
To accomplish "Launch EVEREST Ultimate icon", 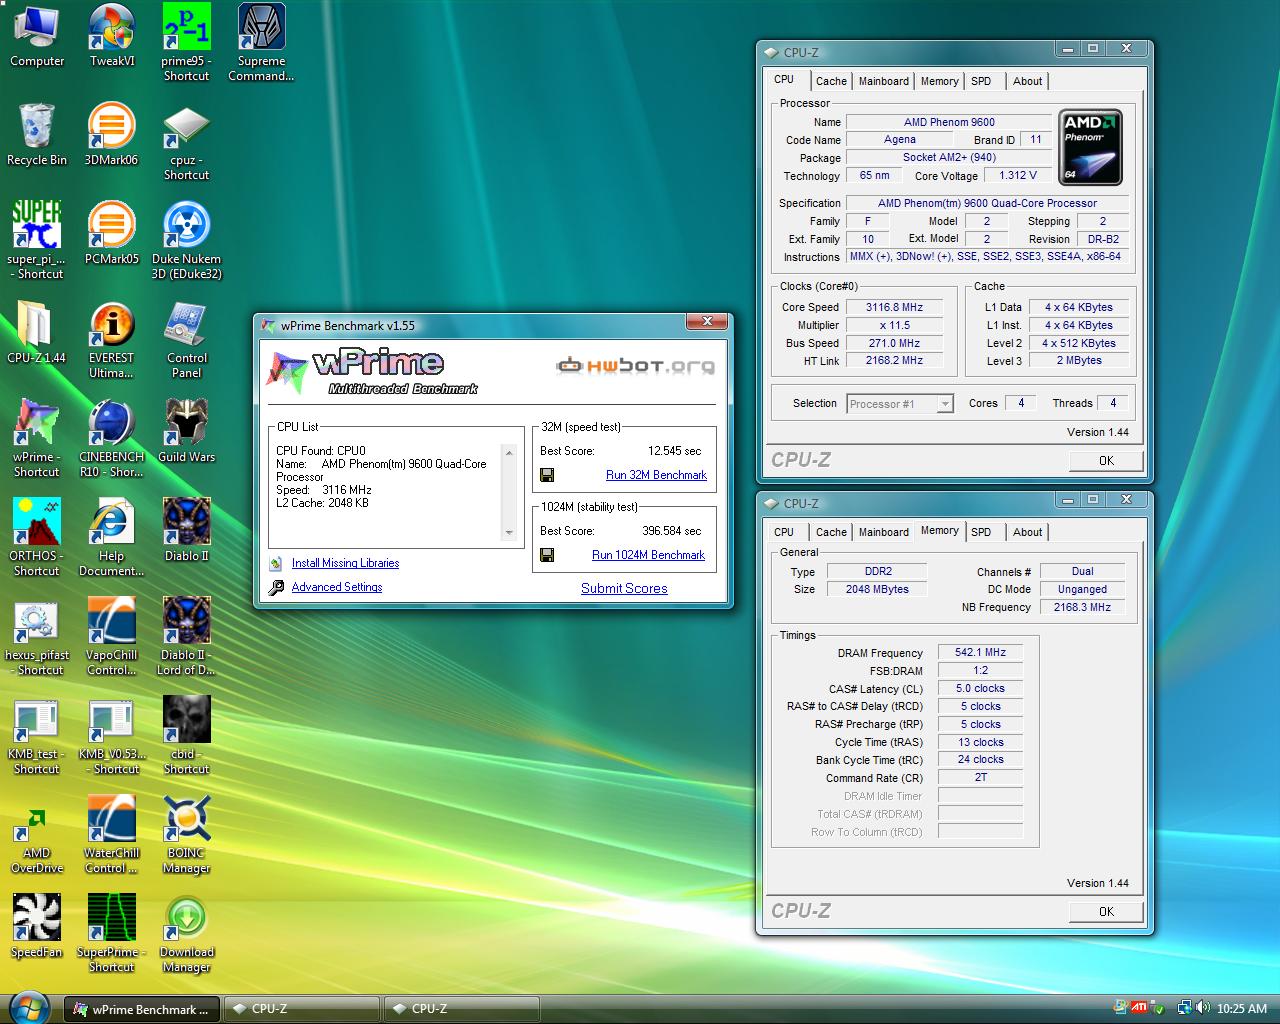I will [x=111, y=340].
